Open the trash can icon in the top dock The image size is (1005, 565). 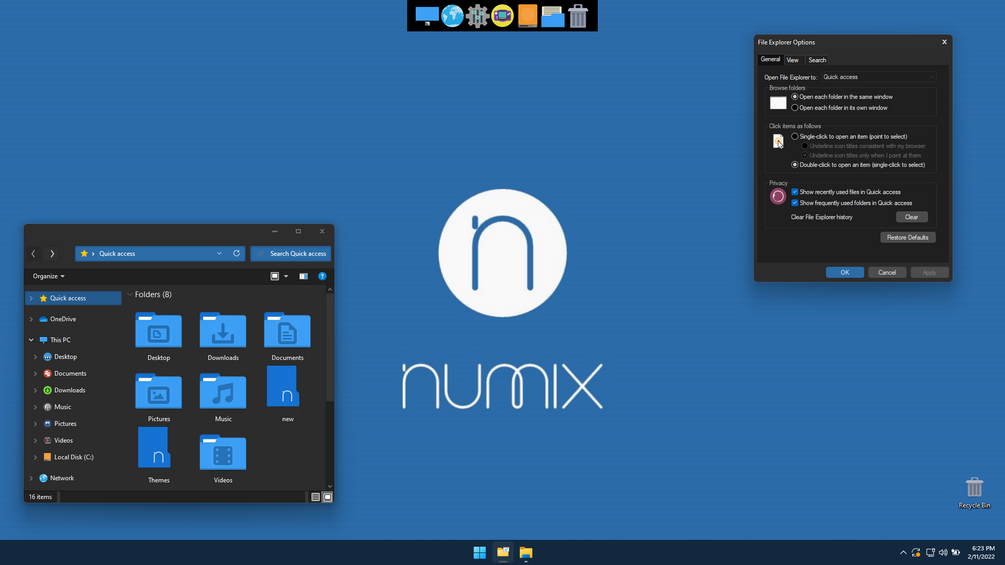[x=578, y=15]
